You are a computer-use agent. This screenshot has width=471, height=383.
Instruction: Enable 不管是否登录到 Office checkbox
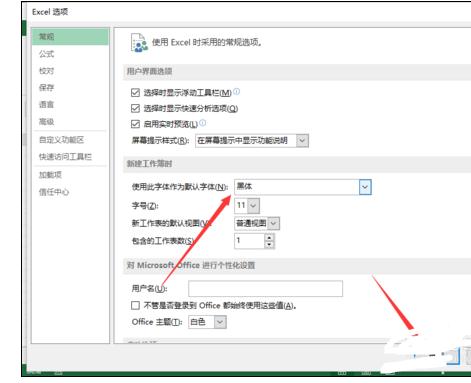point(135,305)
